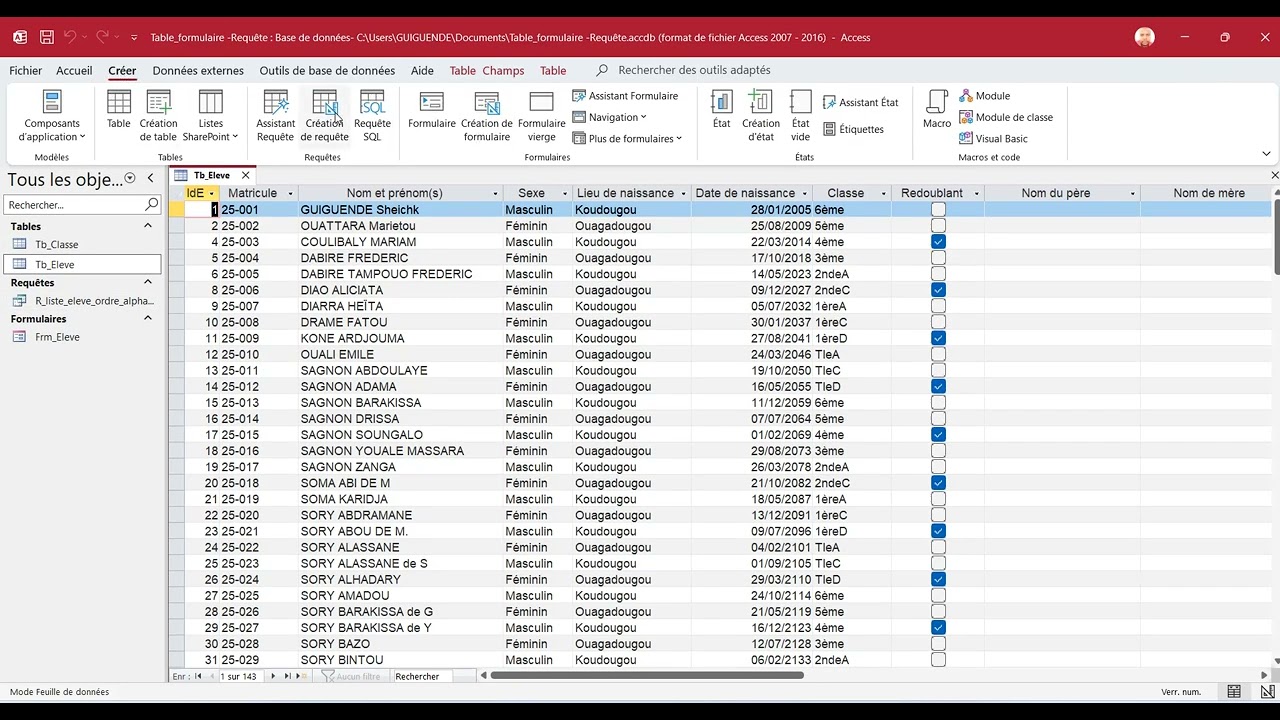Collapse the ribbon using the chevron
The width and height of the screenshot is (1280, 720).
coord(1266,154)
